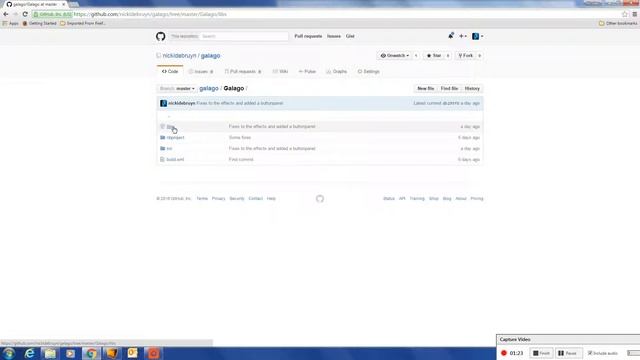Open the plus create-new dropdown
Viewport: 640px width, 360px height.
point(463,36)
